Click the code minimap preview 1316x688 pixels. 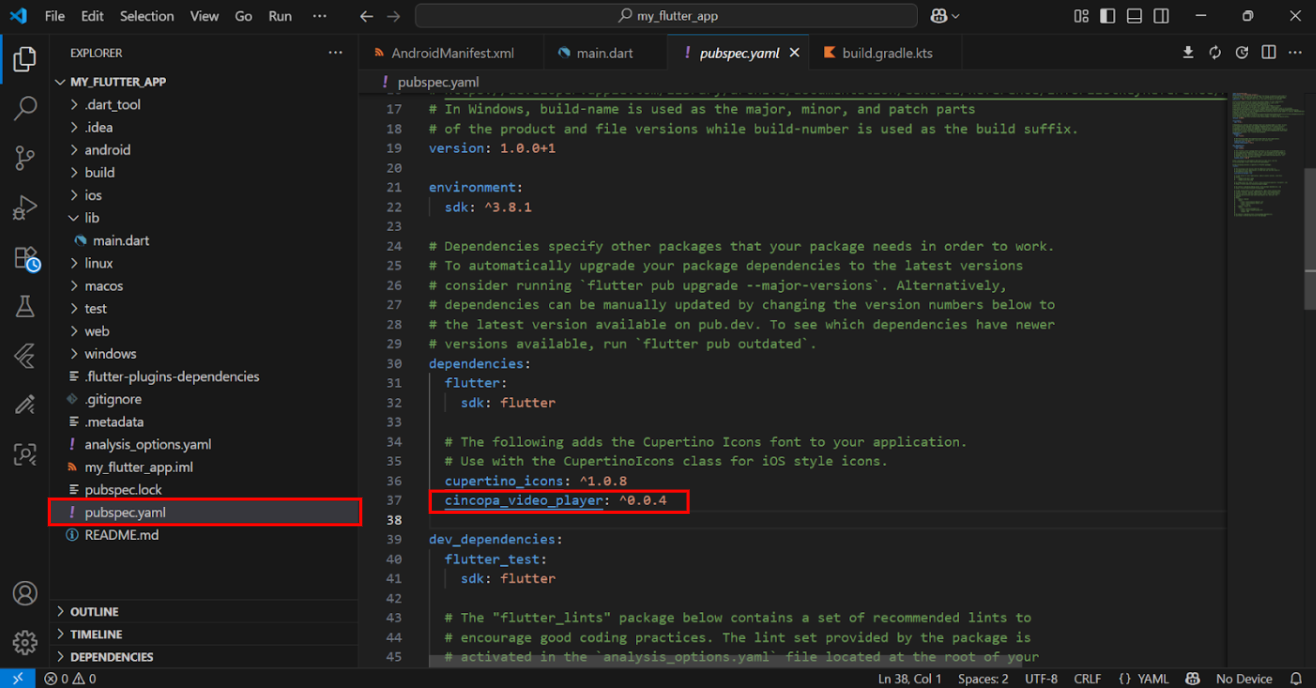point(1266,155)
